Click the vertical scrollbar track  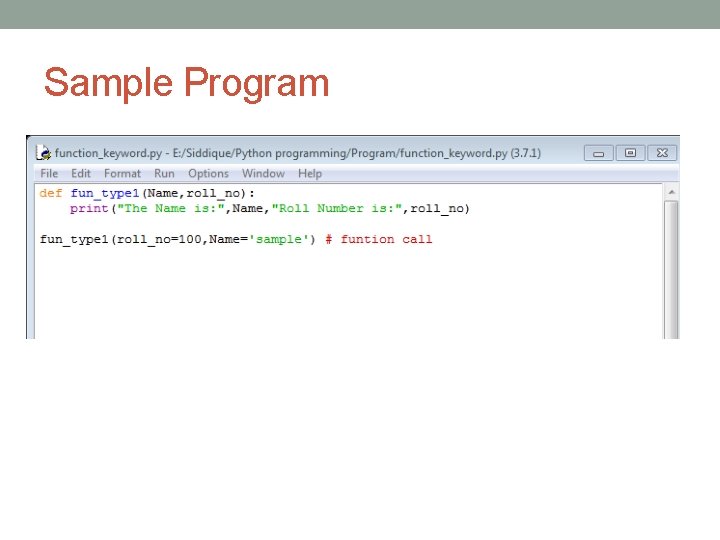point(671,270)
